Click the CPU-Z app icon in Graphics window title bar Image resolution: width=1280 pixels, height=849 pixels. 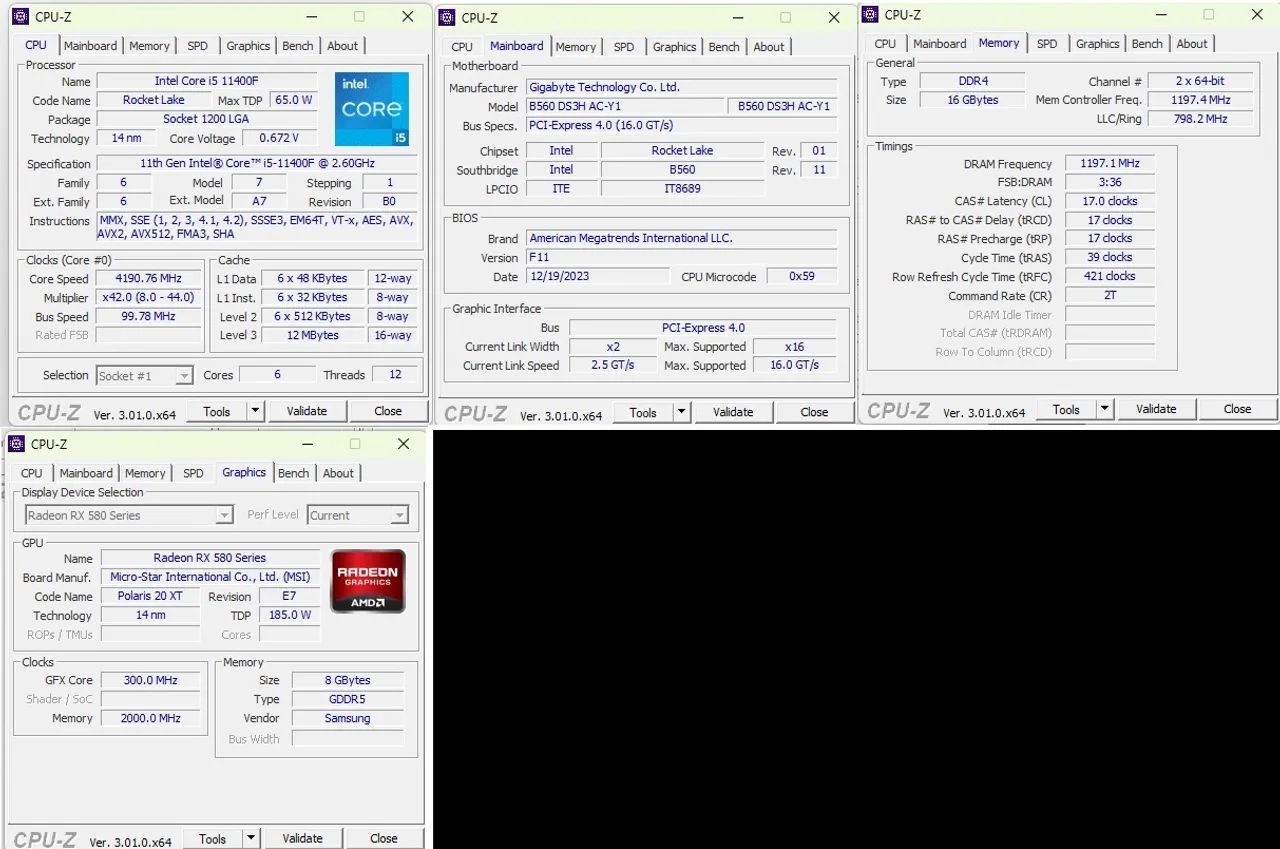click(x=16, y=444)
